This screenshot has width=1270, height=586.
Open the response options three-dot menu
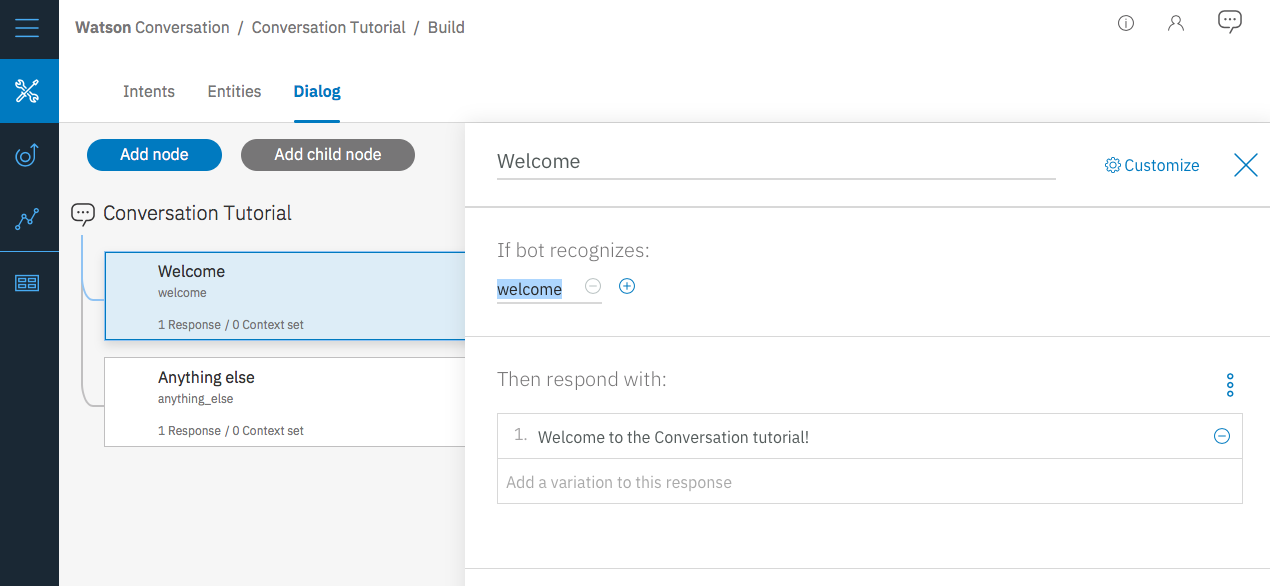click(1230, 385)
